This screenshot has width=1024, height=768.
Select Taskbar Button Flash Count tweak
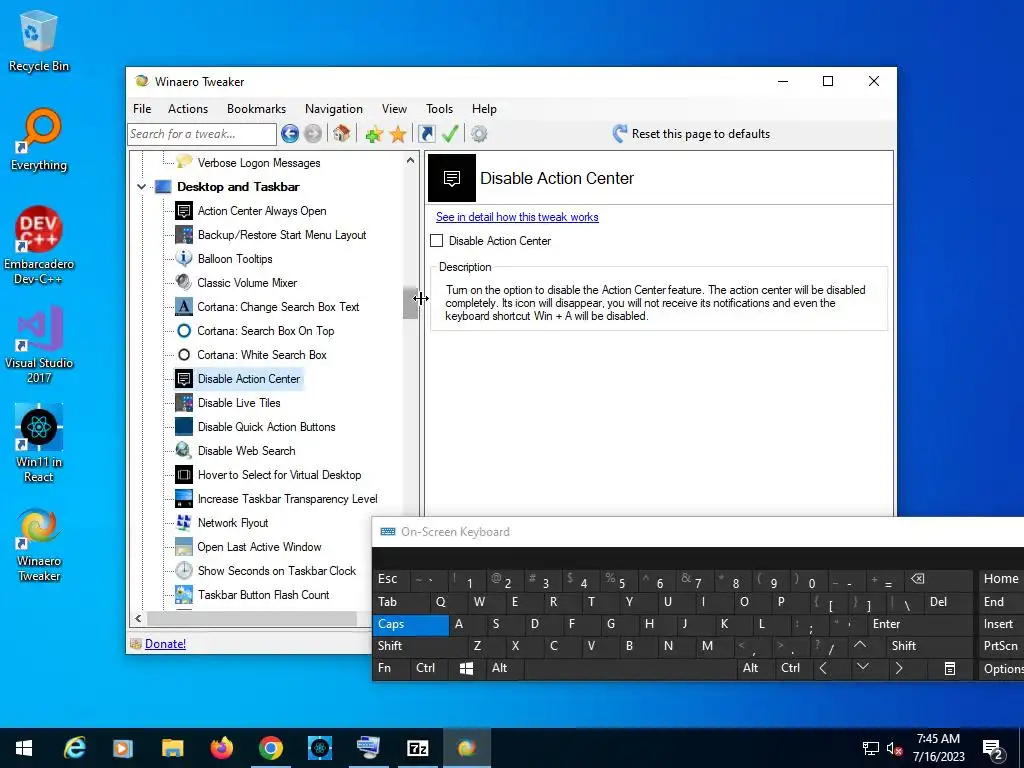coord(264,595)
